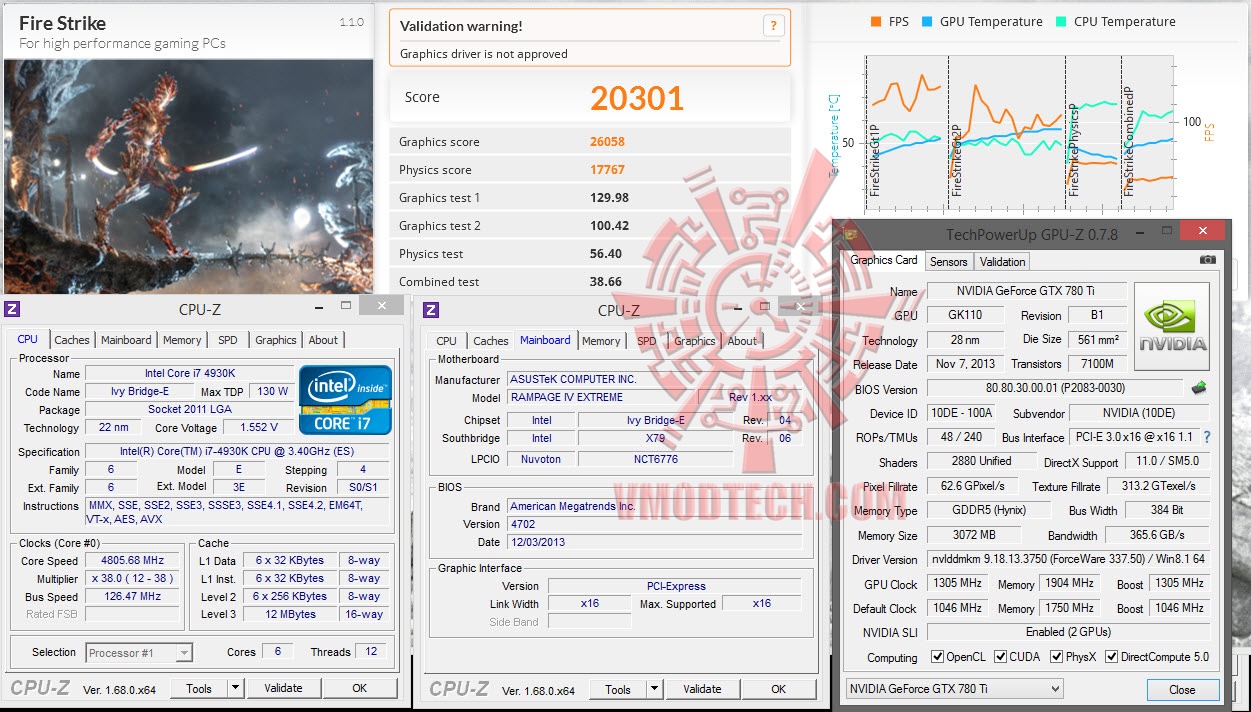This screenshot has width=1251, height=712.
Task: Click the orange FPS legend swatch
Action: point(876,21)
